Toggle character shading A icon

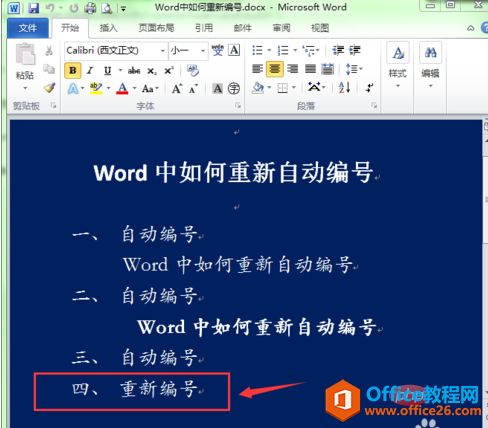pyautogui.click(x=217, y=88)
